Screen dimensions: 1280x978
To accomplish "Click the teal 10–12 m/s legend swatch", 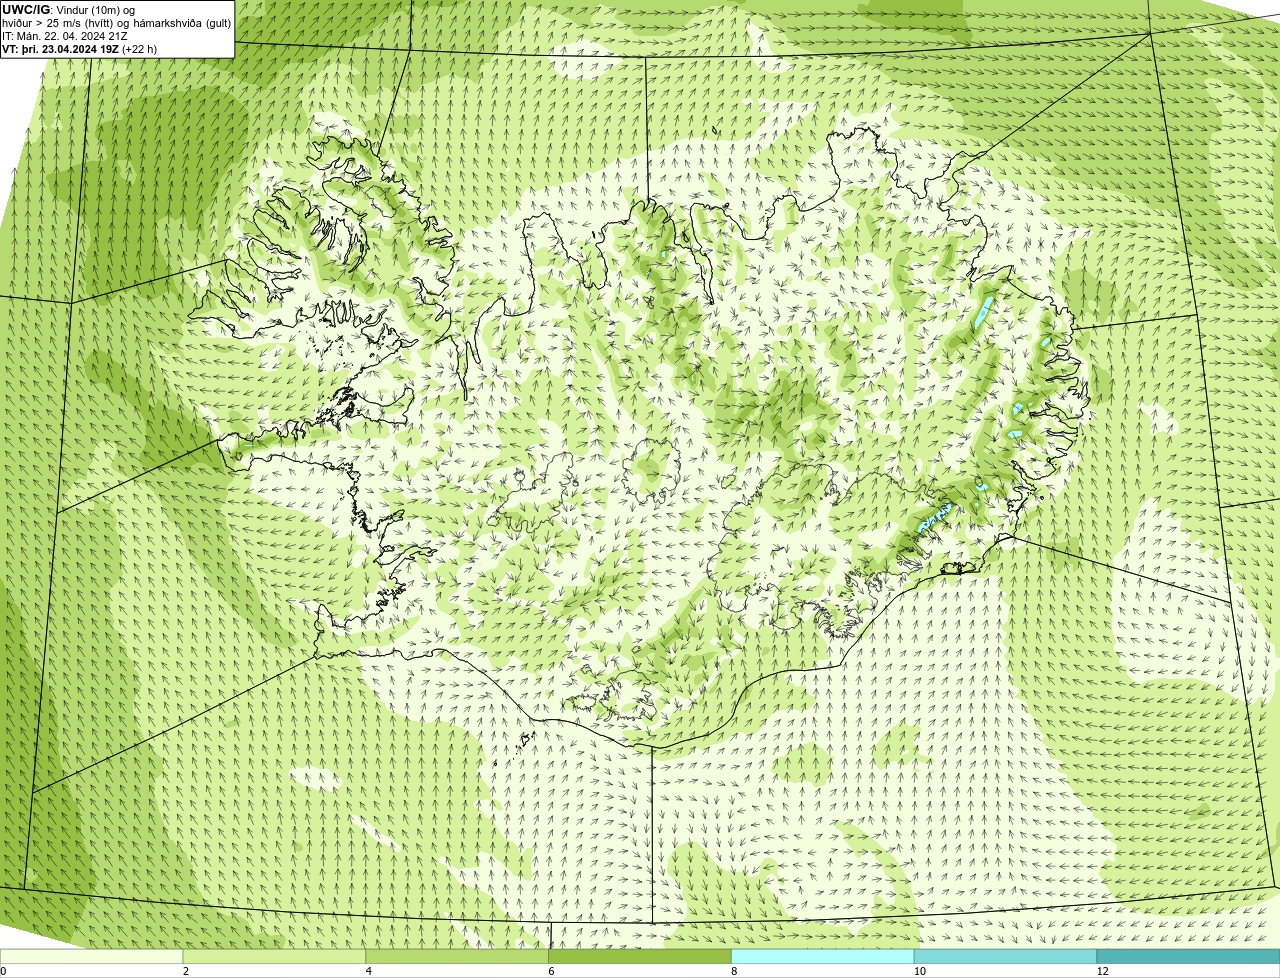I will pos(1006,957).
